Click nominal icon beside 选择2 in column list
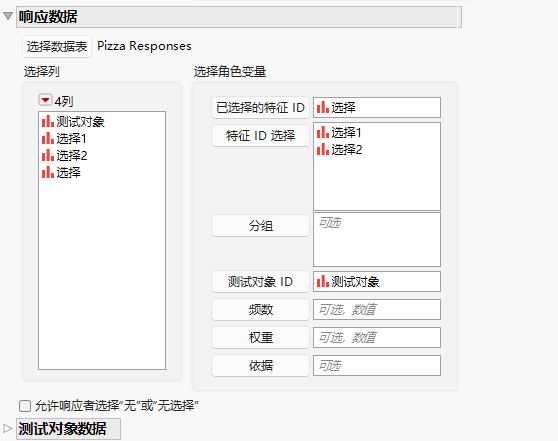The width and height of the screenshot is (558, 441). pyautogui.click(x=48, y=155)
